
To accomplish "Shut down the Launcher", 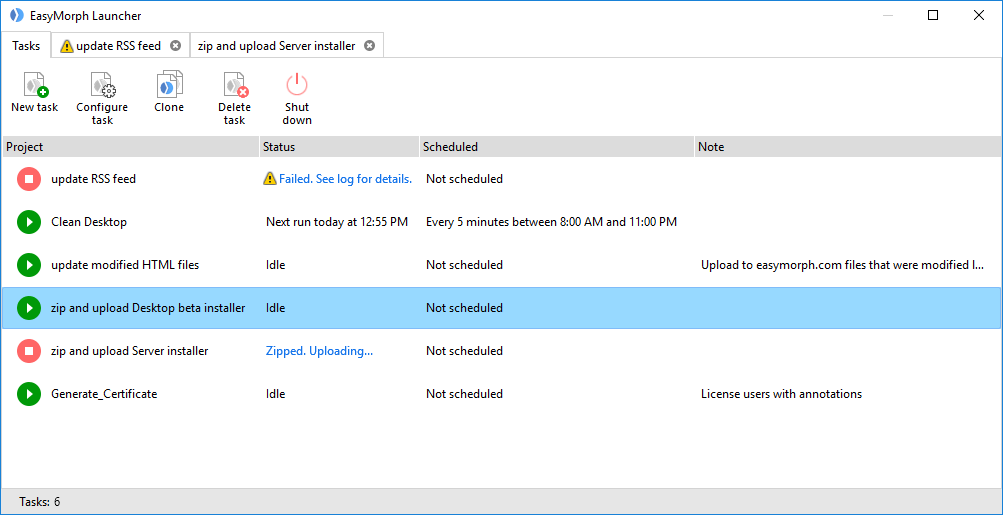I will pos(297,99).
